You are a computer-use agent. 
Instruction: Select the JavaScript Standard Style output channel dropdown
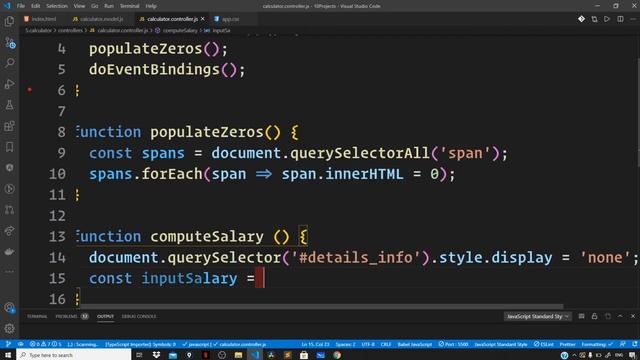coord(537,316)
